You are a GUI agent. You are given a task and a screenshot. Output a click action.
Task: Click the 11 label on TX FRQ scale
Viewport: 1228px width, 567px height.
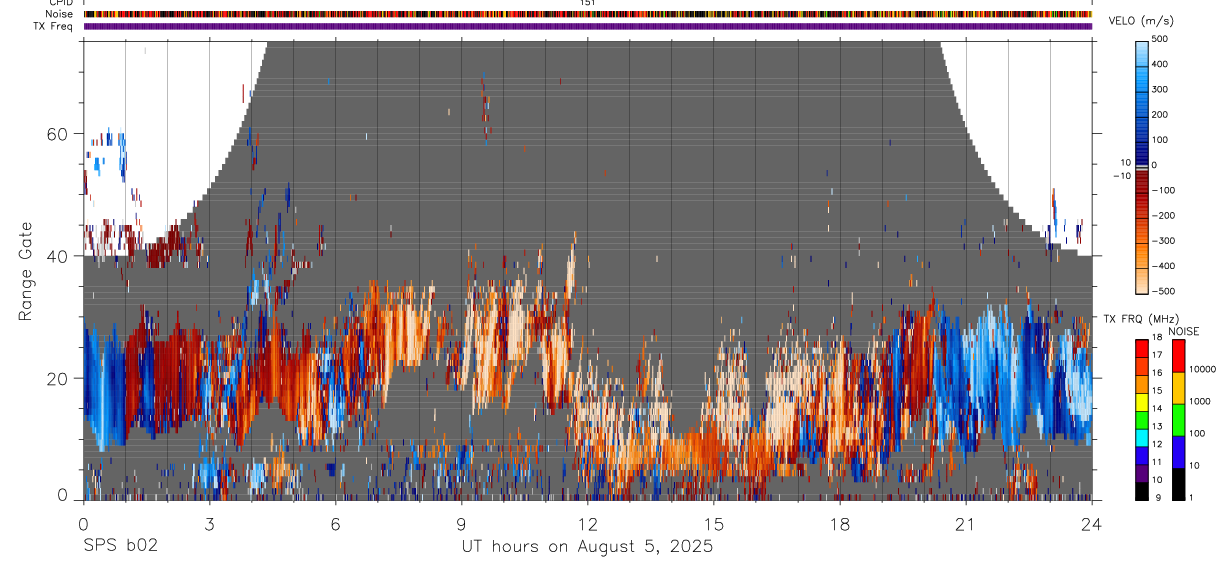1158,462
